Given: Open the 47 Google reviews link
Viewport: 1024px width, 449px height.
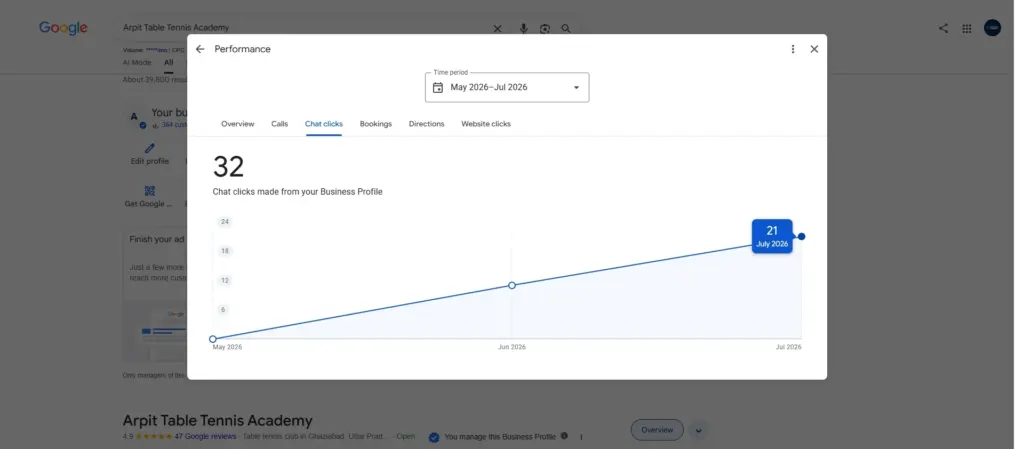Looking at the screenshot, I should tap(205, 437).
